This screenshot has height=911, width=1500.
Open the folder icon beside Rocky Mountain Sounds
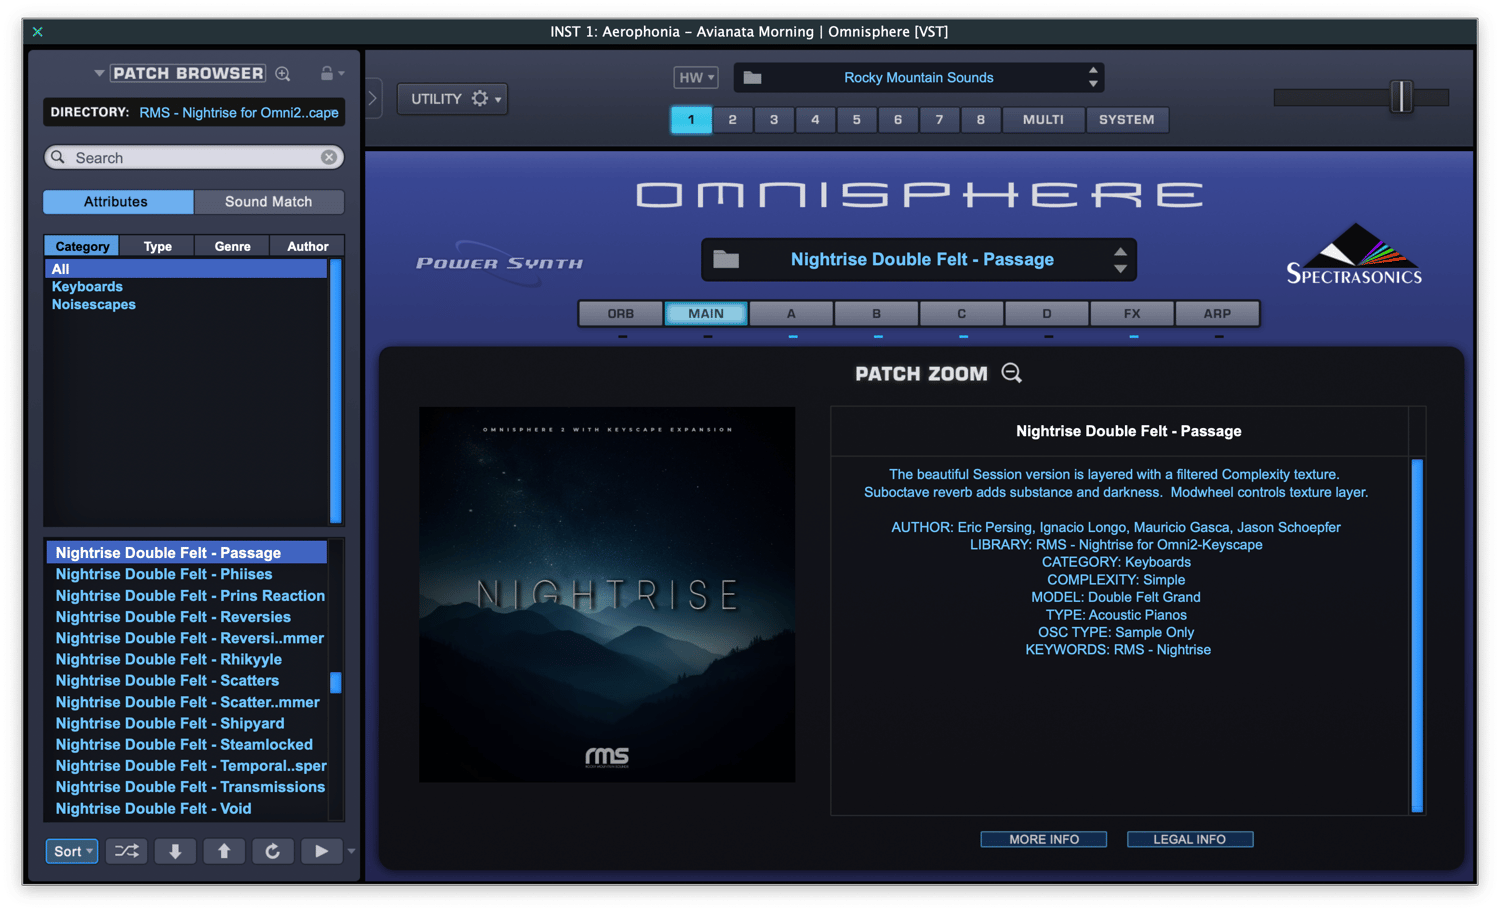753,77
